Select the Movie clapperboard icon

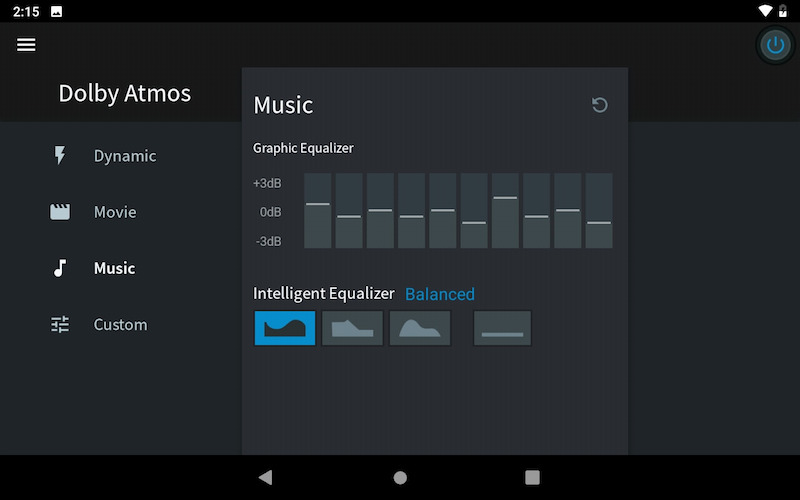coord(60,212)
